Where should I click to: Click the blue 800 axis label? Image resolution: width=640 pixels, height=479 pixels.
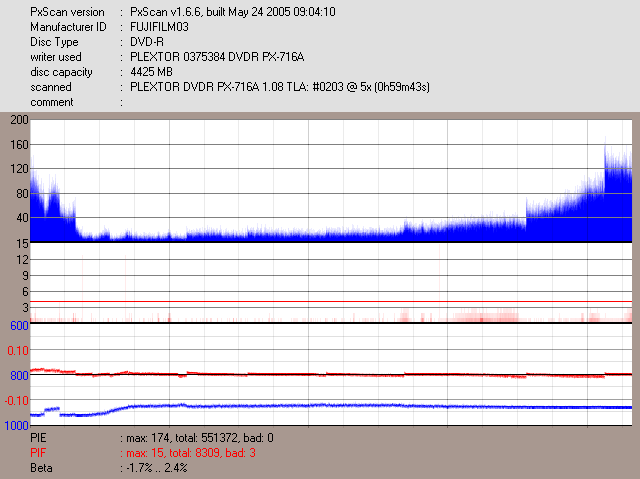[19, 376]
